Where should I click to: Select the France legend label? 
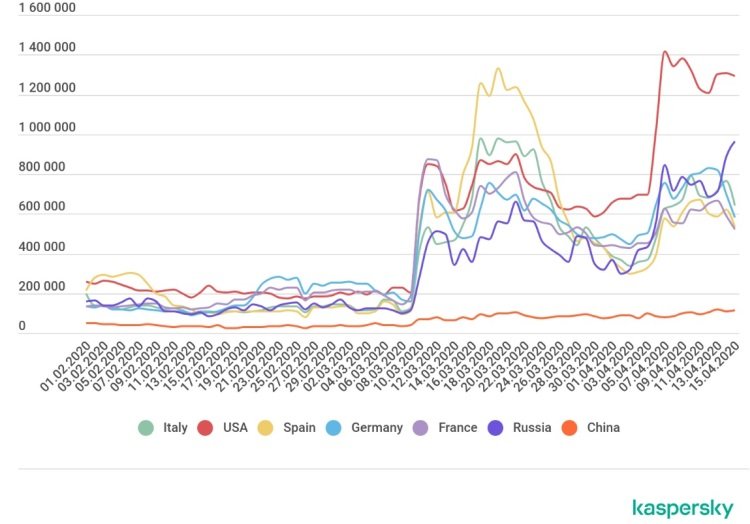point(458,427)
